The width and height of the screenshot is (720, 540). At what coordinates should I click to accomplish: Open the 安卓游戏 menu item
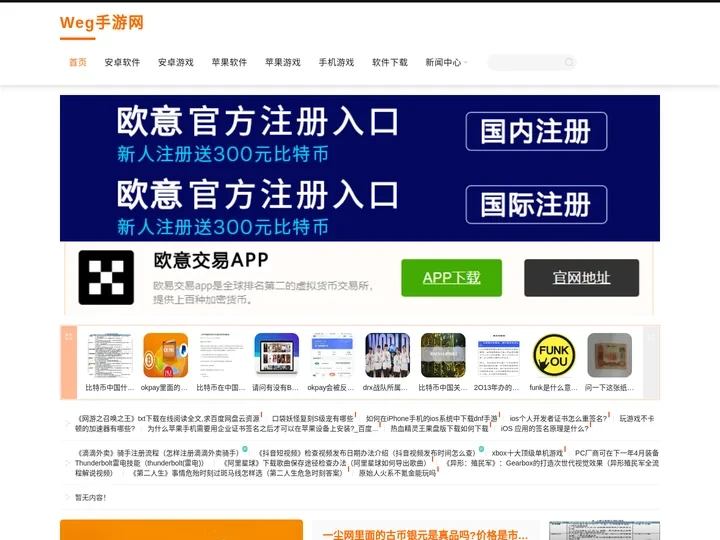[176, 62]
